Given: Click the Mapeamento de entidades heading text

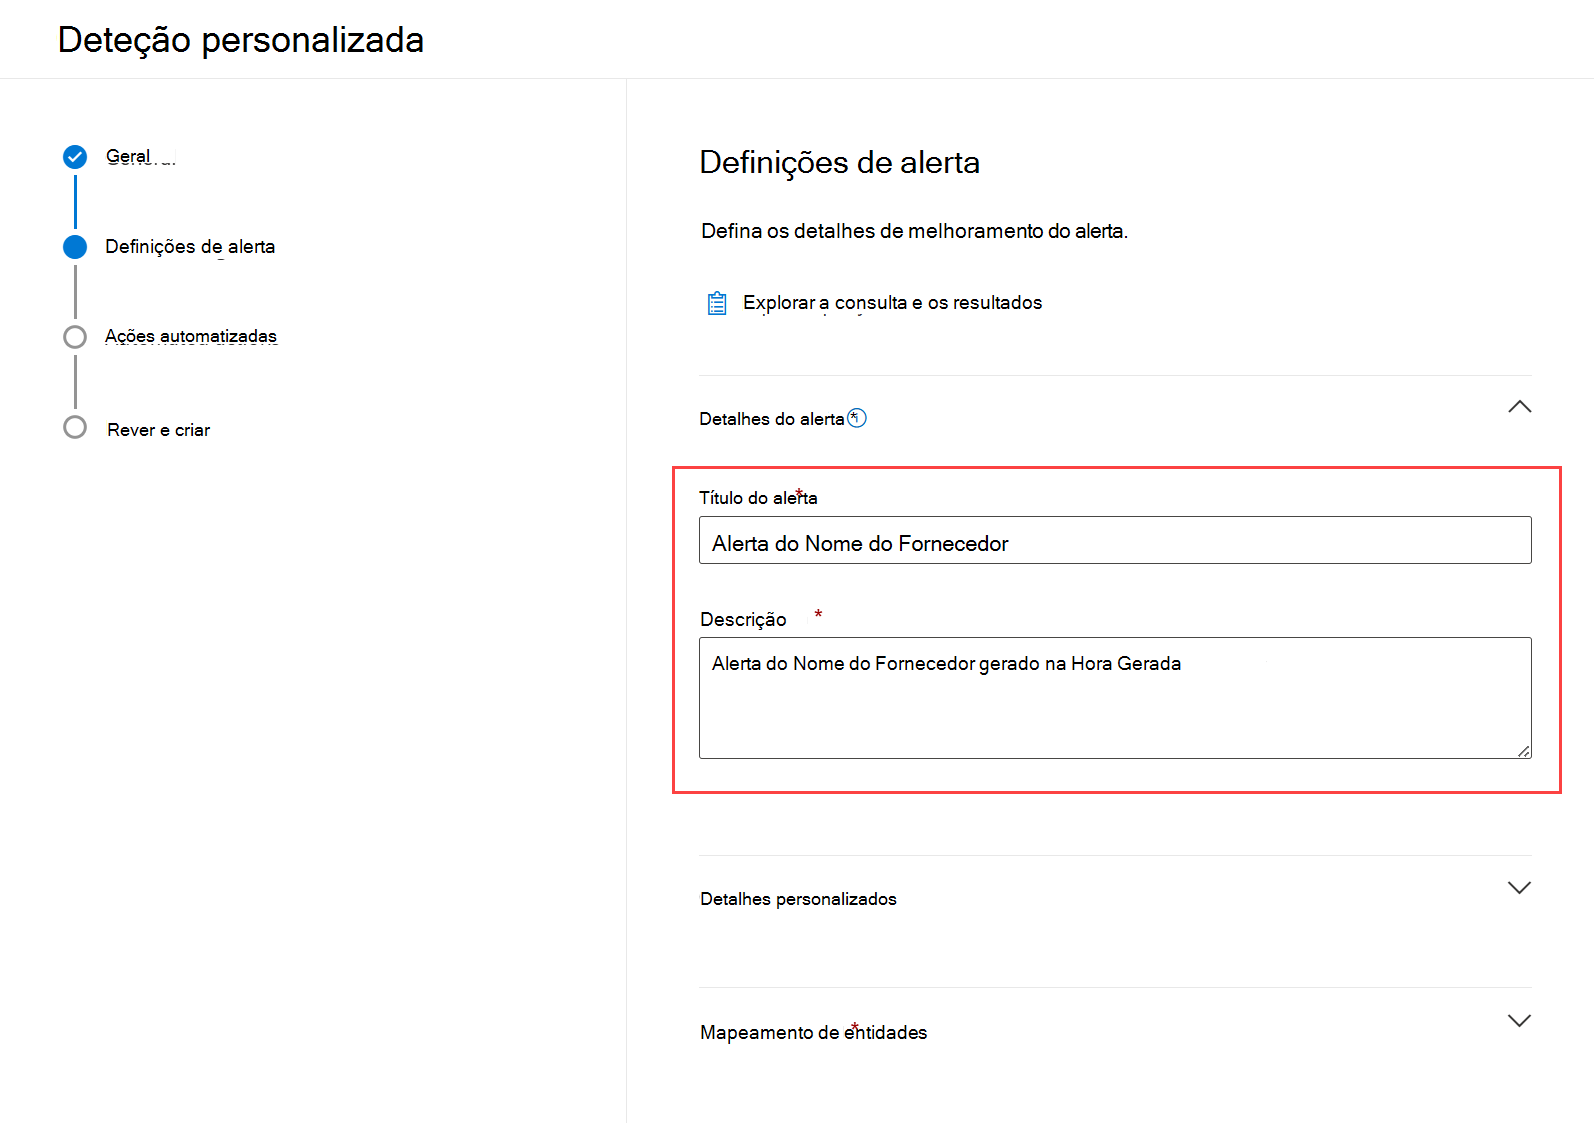Looking at the screenshot, I should point(813,1032).
